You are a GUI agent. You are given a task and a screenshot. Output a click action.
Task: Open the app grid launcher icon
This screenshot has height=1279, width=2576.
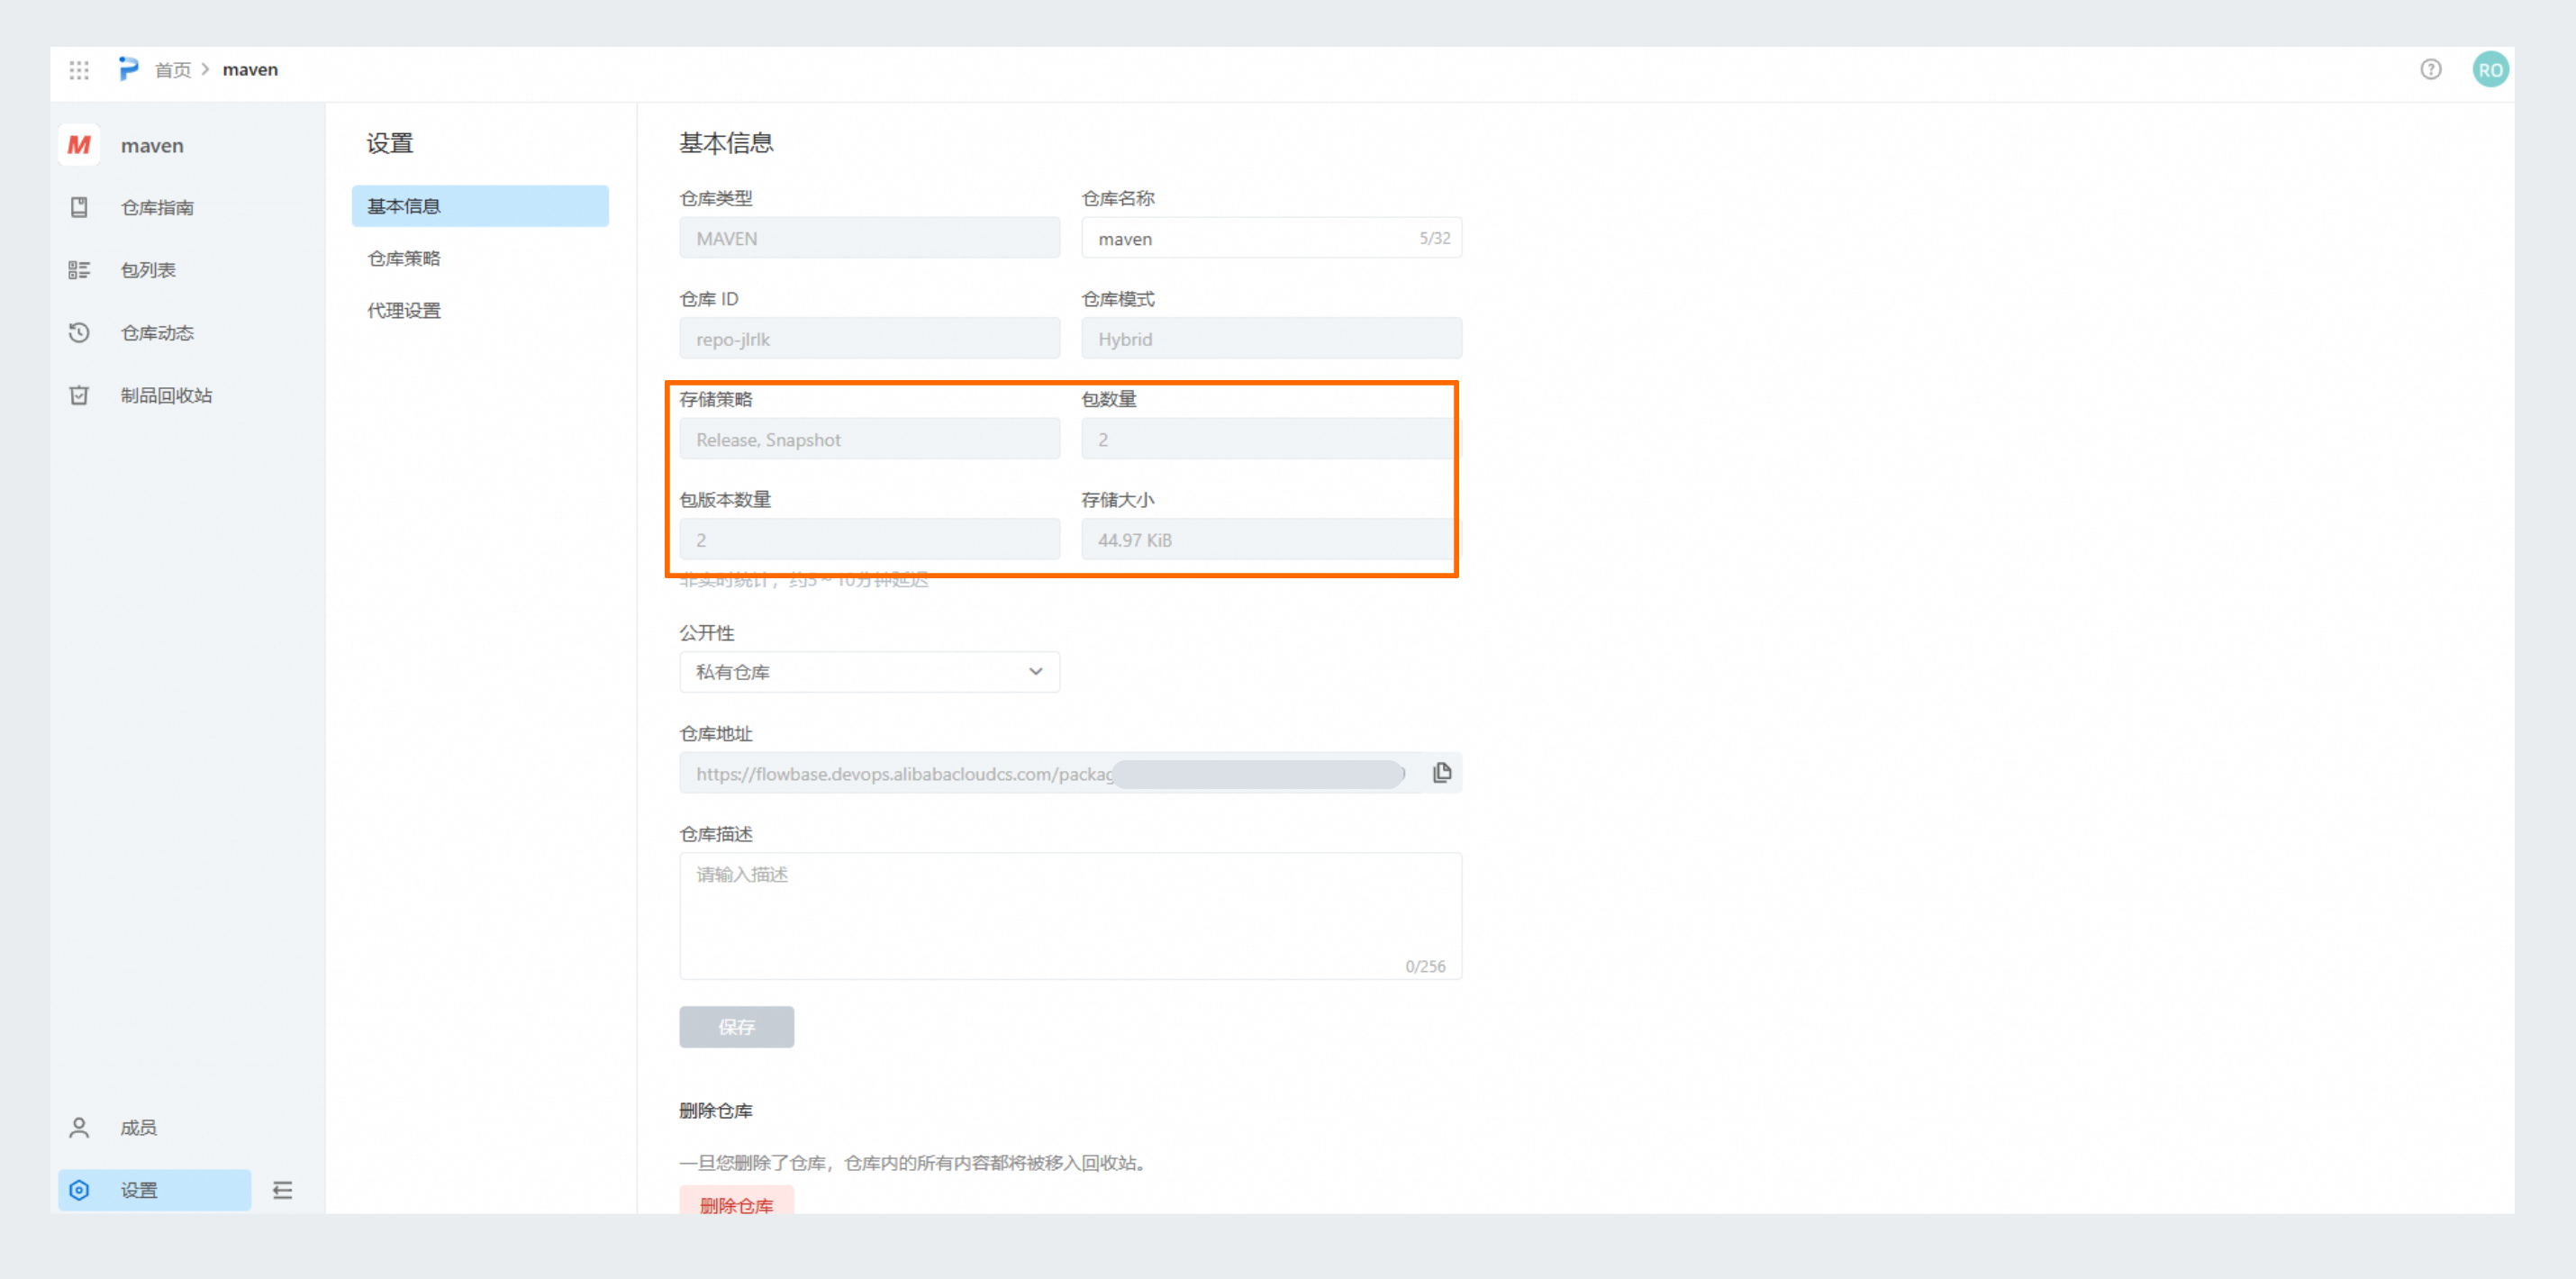point(79,70)
